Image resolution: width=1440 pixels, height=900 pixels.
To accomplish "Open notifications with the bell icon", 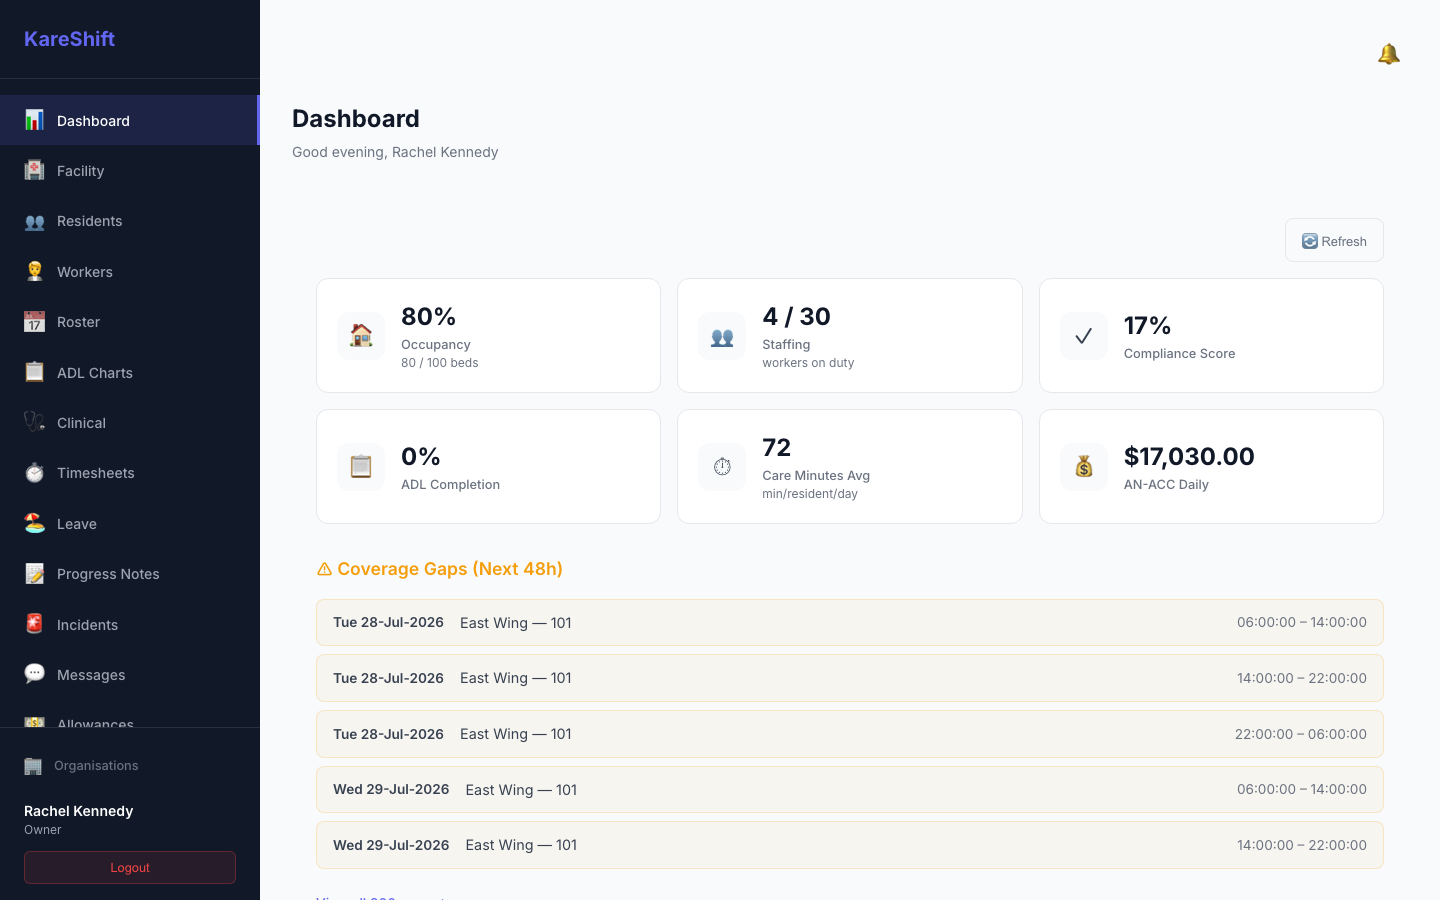I will coord(1388,54).
